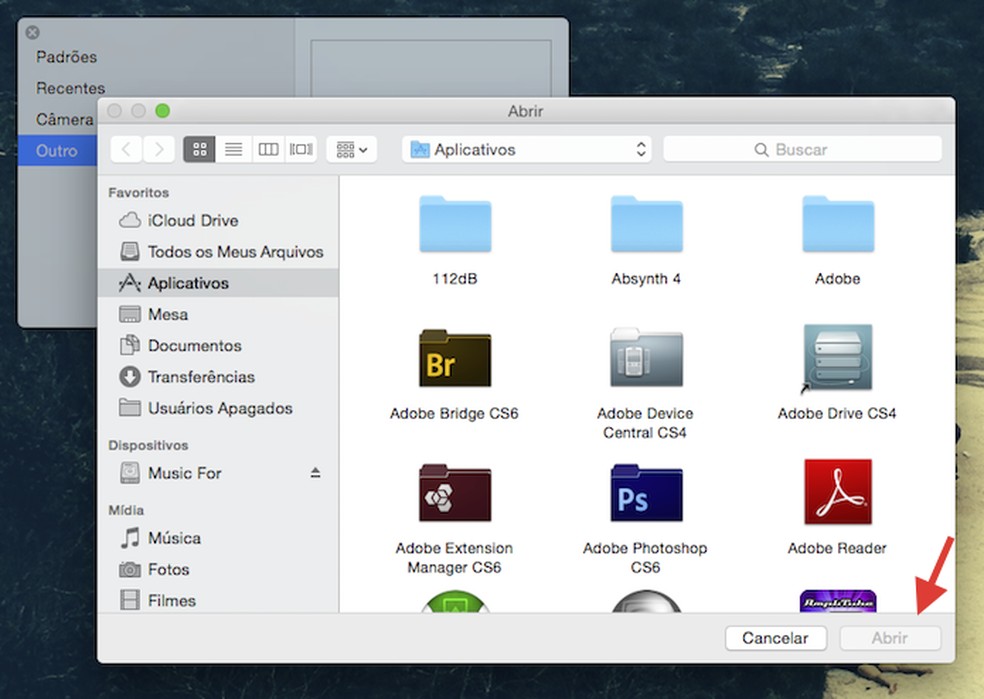Open the Adobe Reader application
Viewport: 984px width, 699px height.
tap(837, 492)
